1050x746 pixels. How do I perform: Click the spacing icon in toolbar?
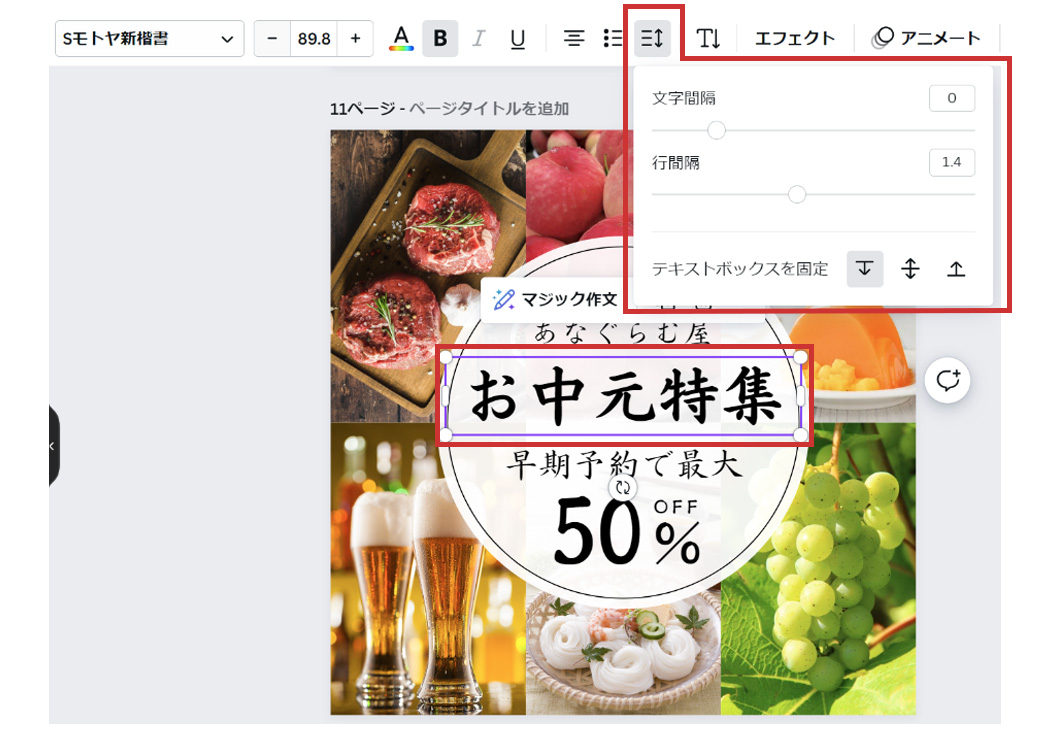coord(652,39)
